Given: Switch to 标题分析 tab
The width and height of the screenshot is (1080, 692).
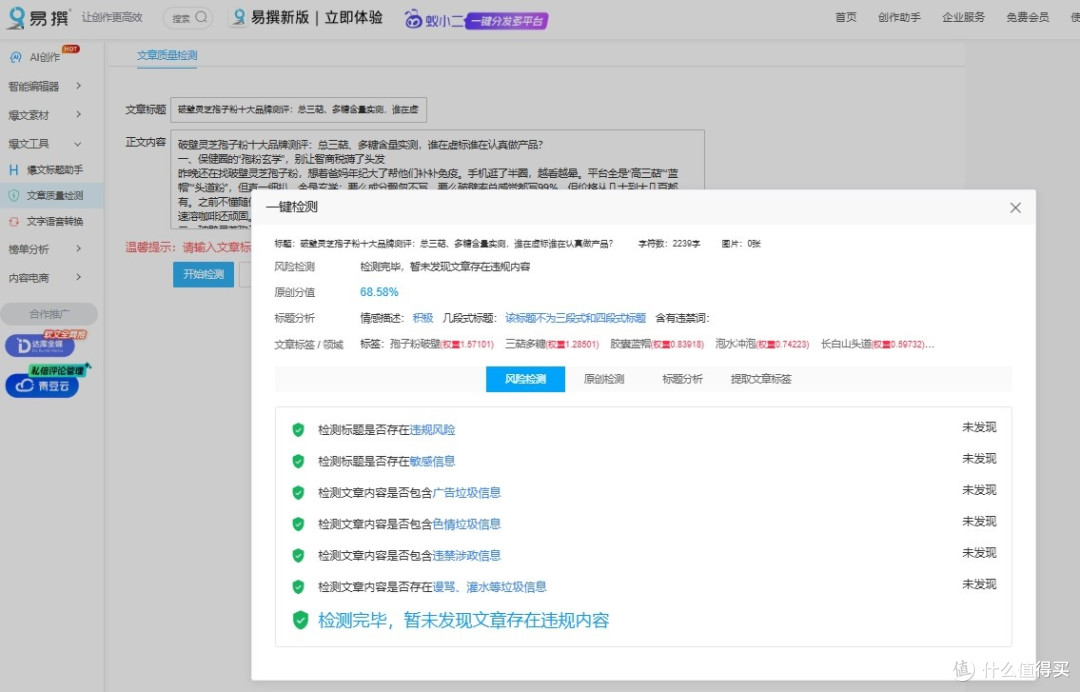Looking at the screenshot, I should (x=682, y=379).
